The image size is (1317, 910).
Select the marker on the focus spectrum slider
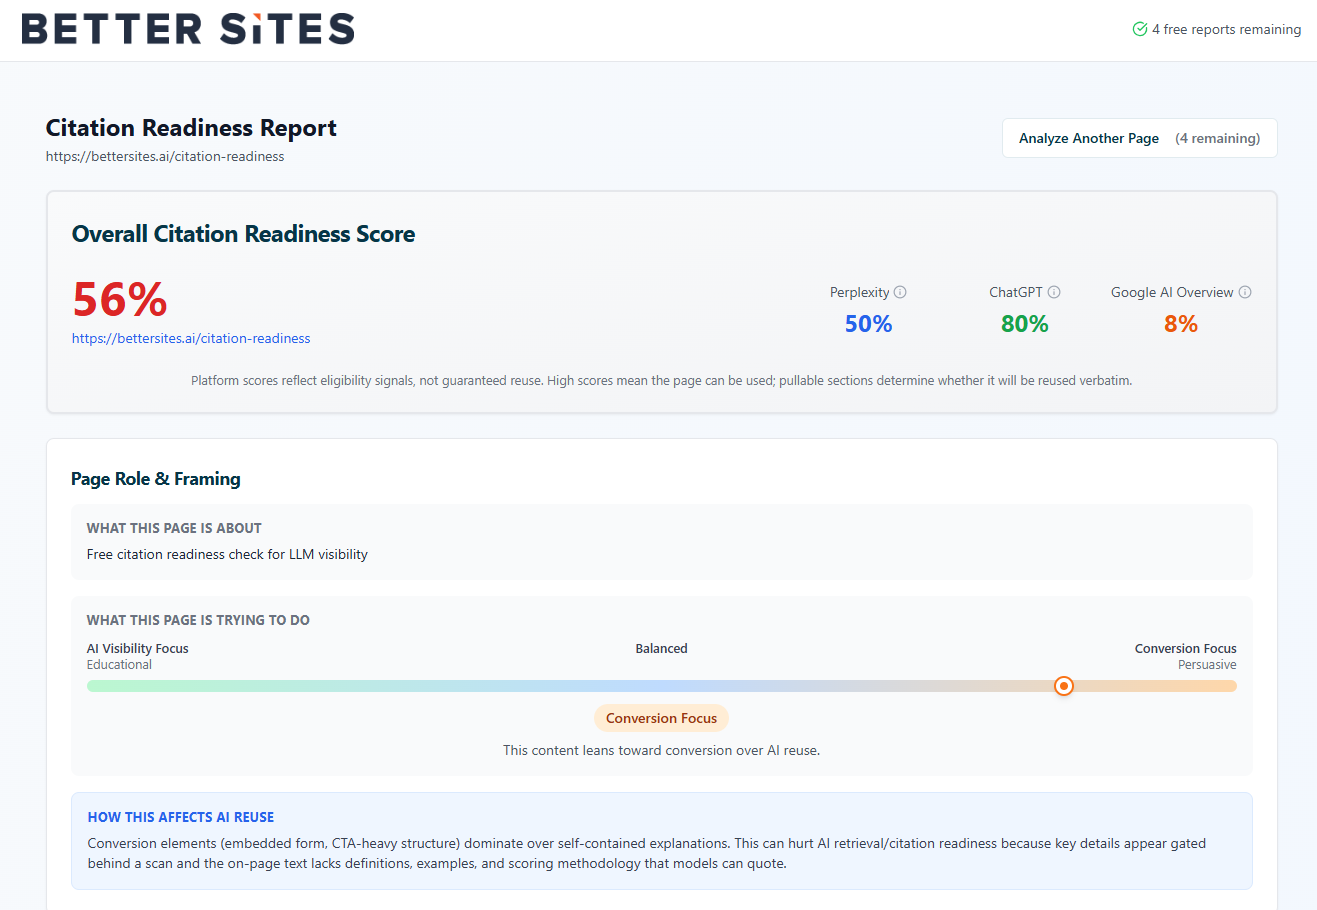pos(1063,686)
